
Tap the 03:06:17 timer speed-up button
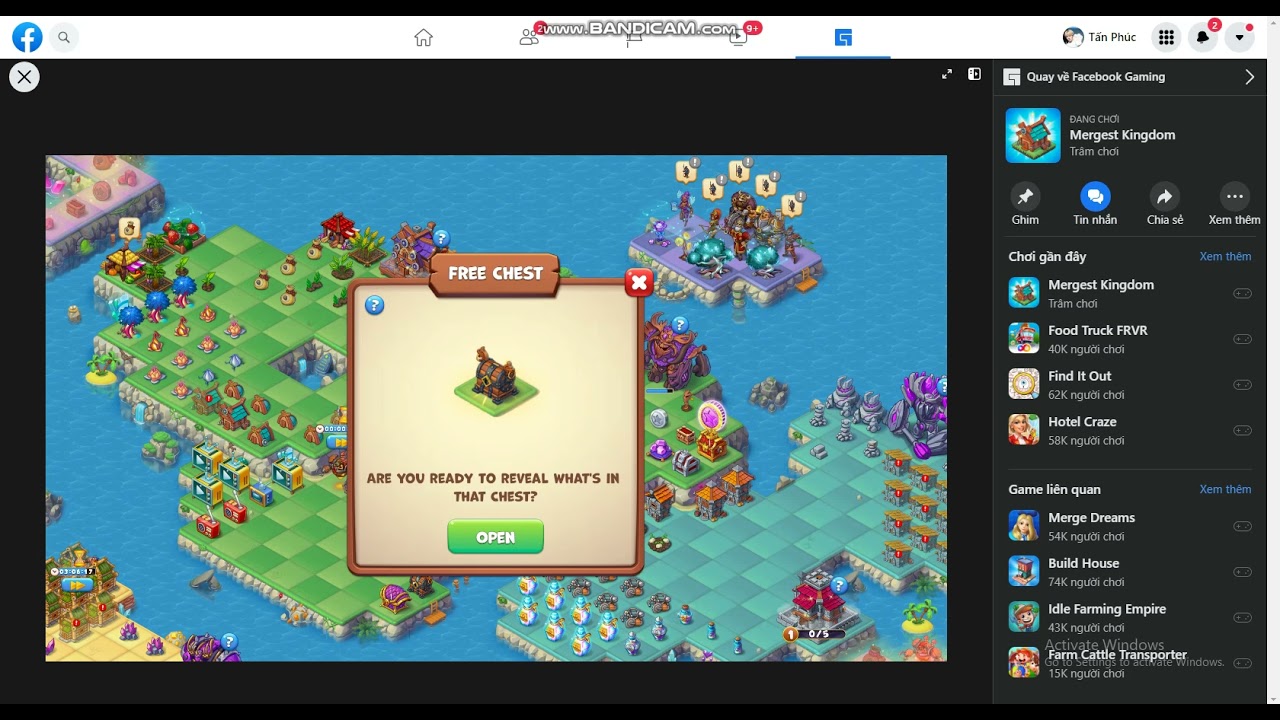[76, 584]
